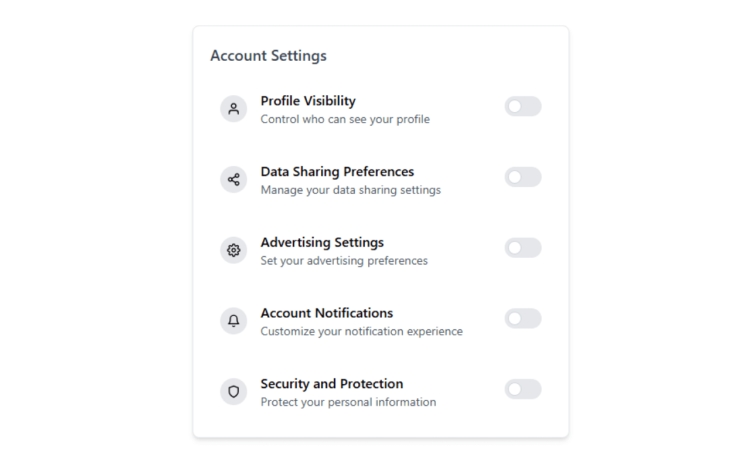Image resolution: width=750 pixels, height=469 pixels.
Task: Enable Account Notifications toggle
Action: point(523,318)
